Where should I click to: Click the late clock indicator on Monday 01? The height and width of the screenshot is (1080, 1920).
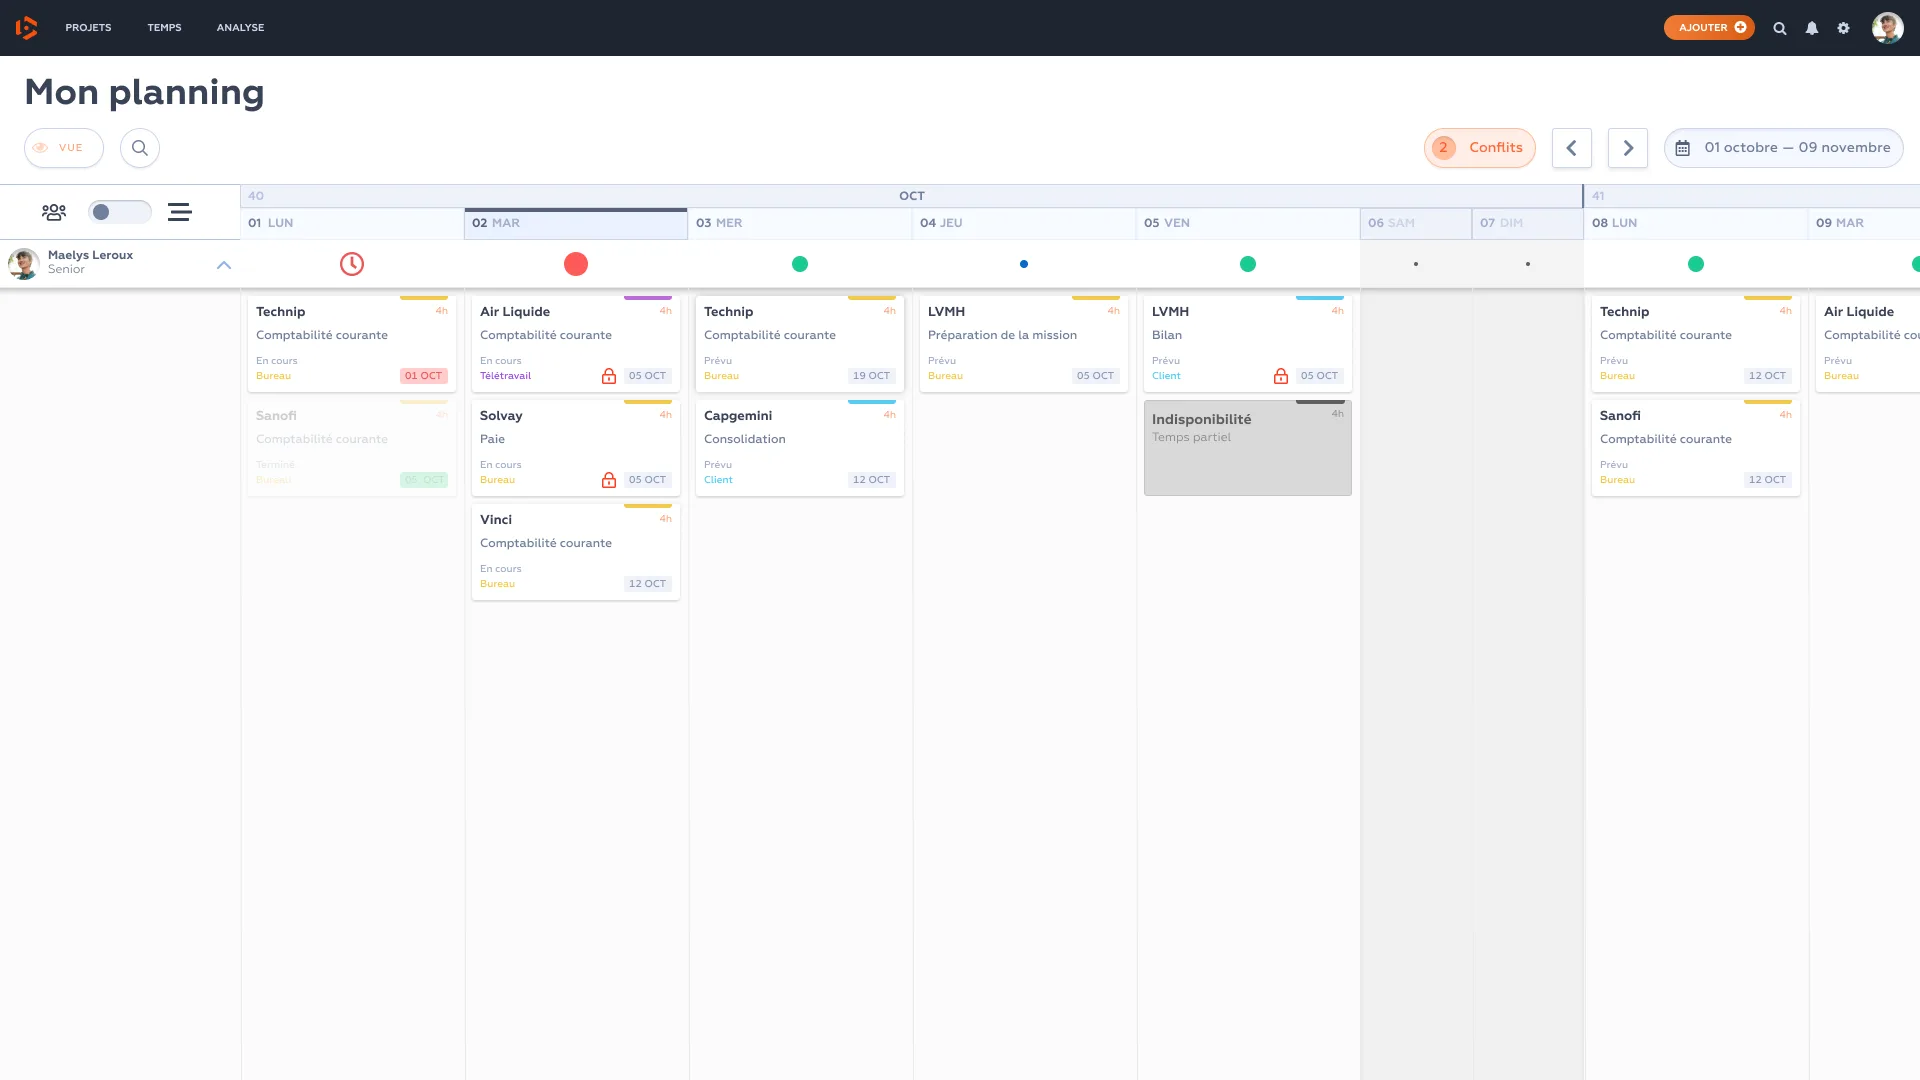(352, 264)
